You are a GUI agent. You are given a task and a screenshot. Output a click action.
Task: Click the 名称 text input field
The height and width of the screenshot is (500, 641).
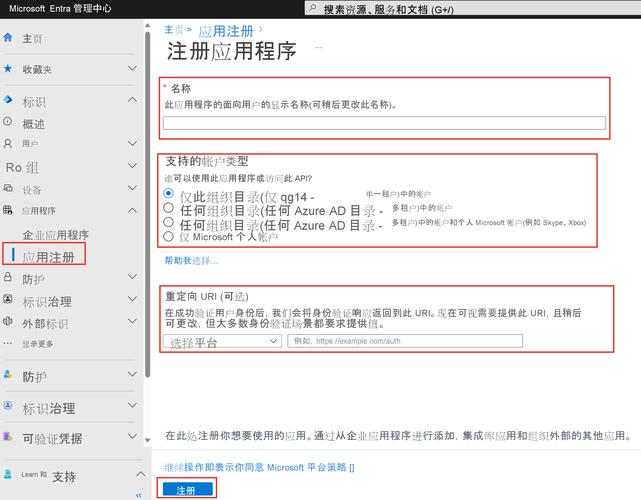tap(384, 123)
